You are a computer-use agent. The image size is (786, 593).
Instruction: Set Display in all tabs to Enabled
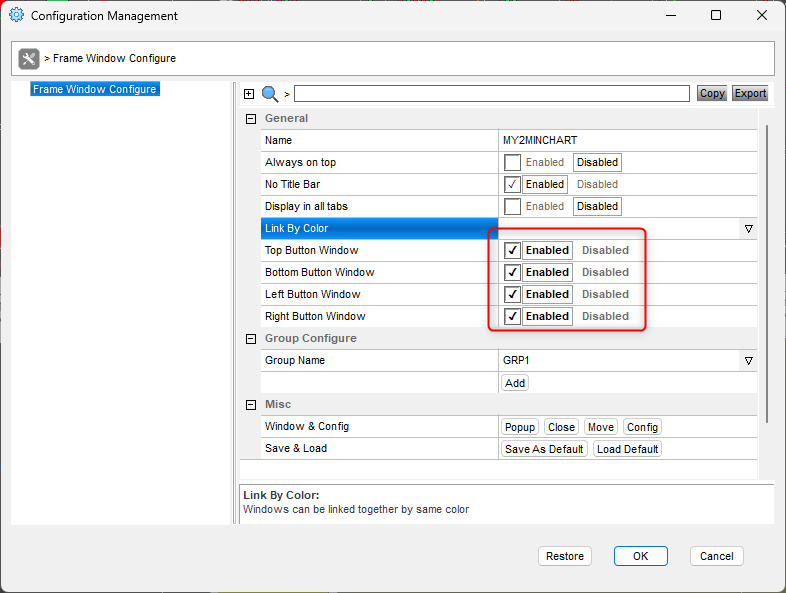pos(545,207)
